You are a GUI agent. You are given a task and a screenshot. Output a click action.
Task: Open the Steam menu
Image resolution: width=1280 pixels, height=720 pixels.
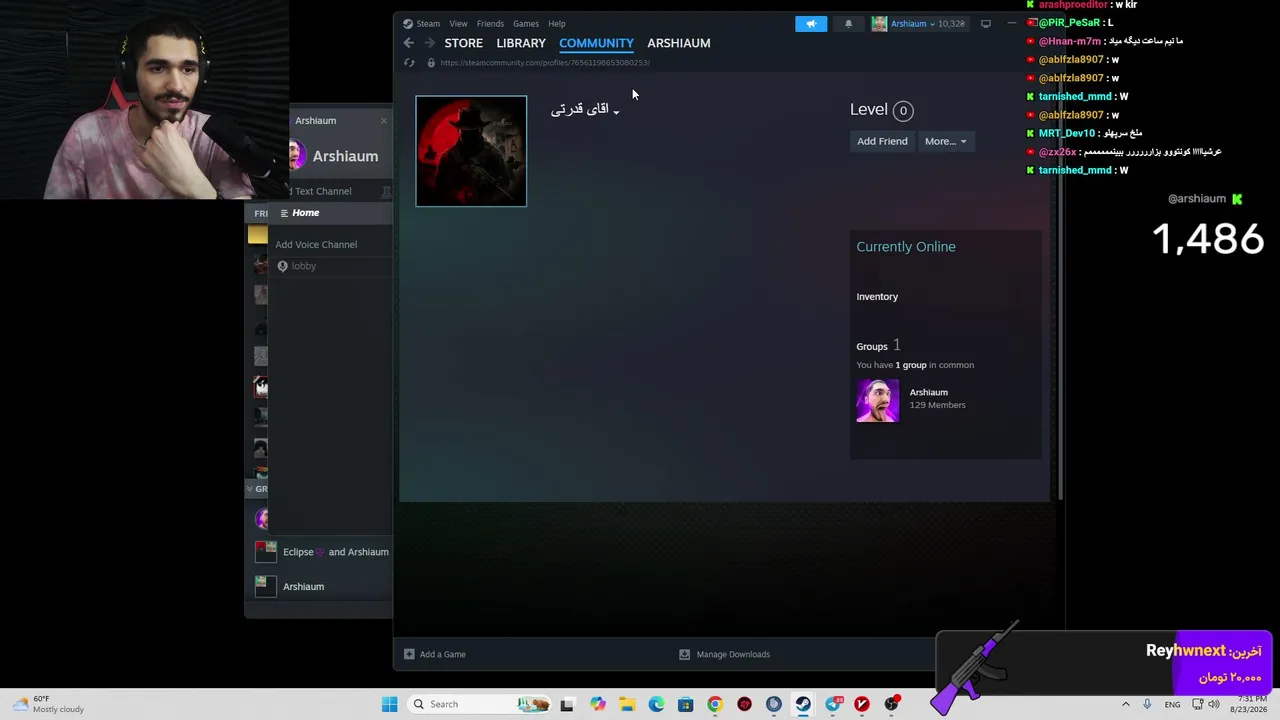pos(428,24)
